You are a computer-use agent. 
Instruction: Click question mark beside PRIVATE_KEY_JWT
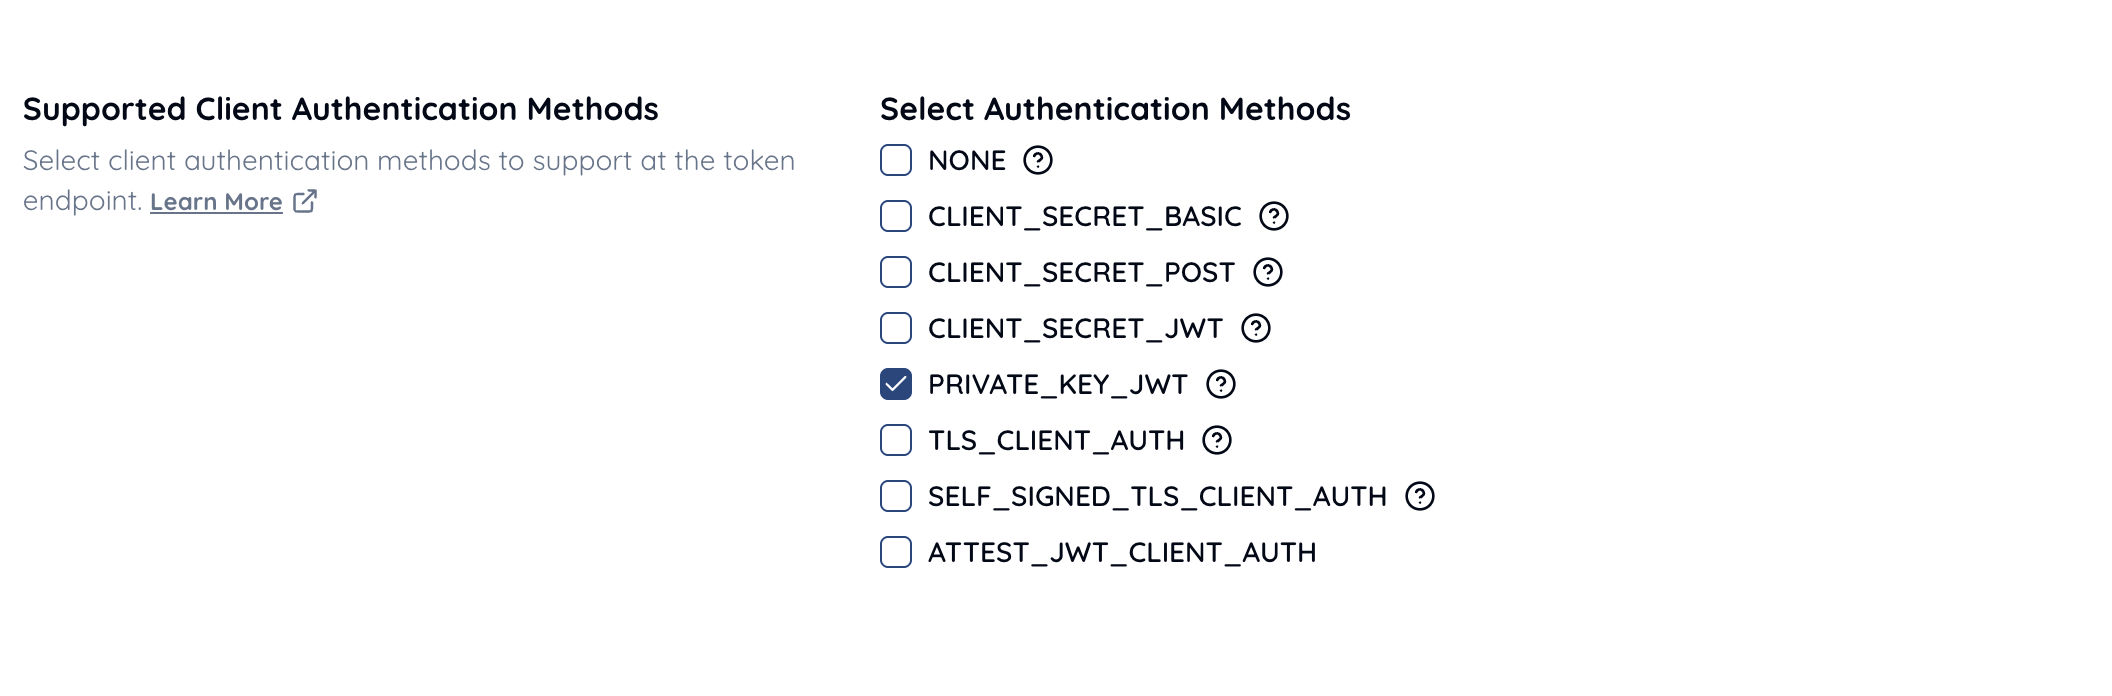tap(1220, 384)
